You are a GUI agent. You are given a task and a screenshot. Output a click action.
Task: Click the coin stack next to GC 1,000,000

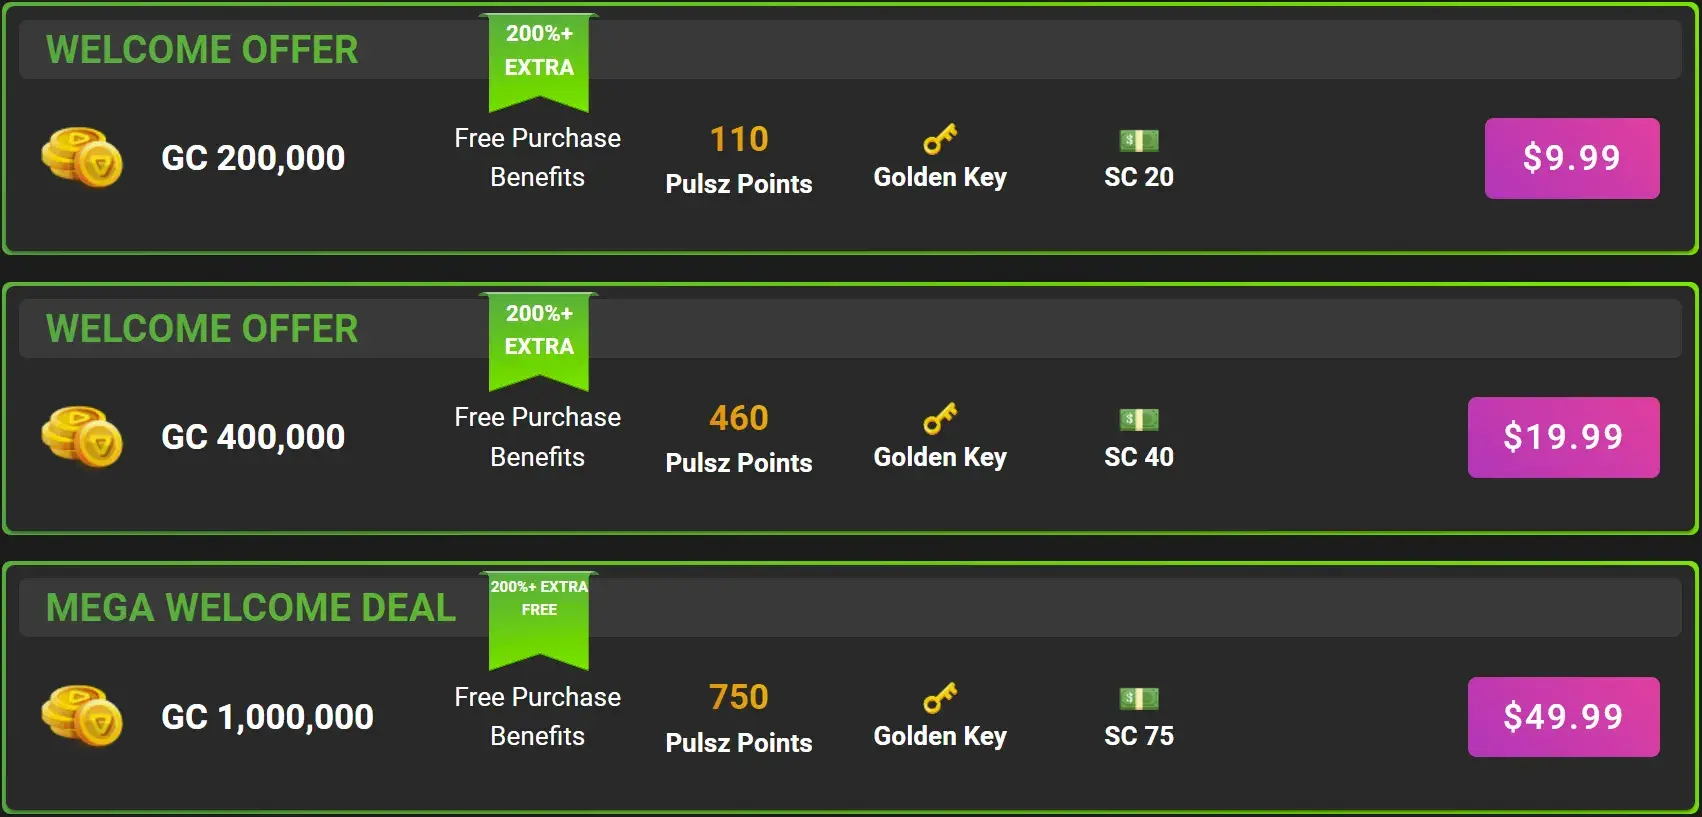[80, 716]
